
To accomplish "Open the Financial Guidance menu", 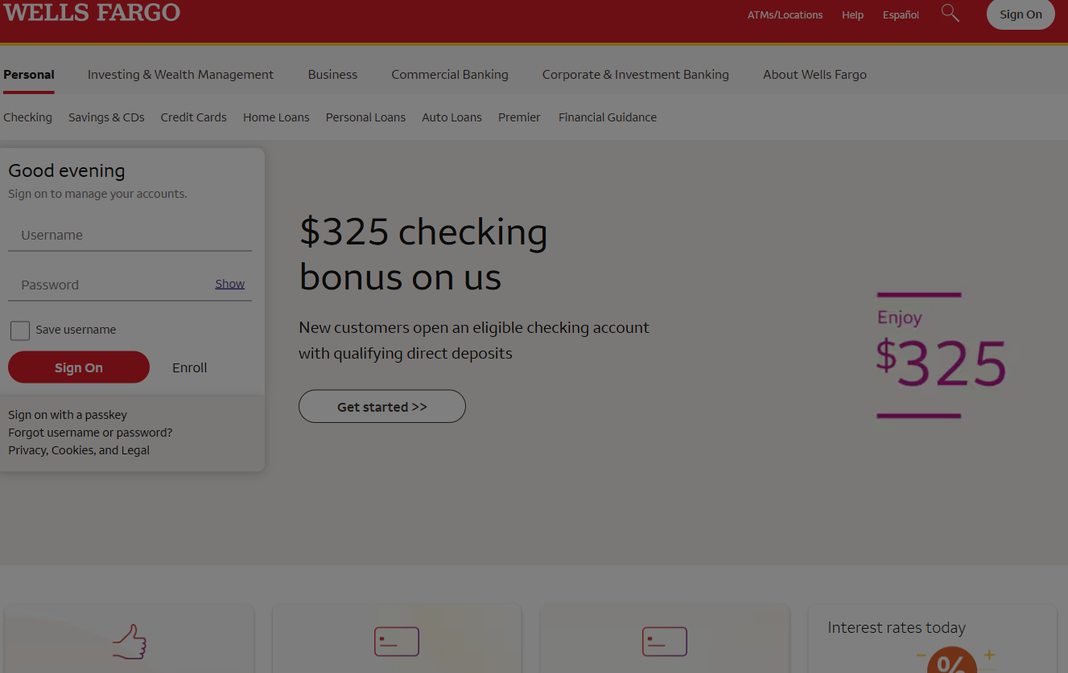I will 608,117.
